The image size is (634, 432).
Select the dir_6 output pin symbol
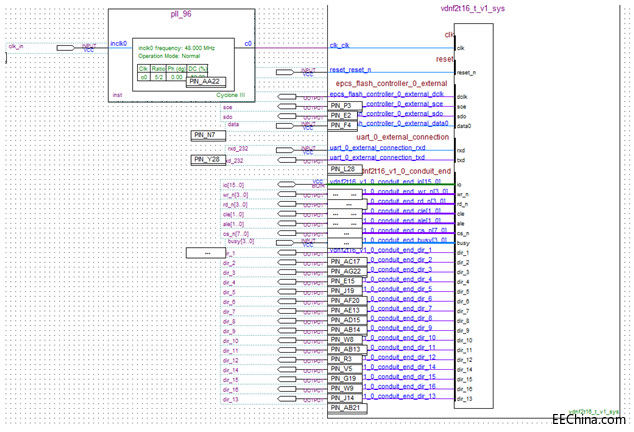(x=287, y=302)
